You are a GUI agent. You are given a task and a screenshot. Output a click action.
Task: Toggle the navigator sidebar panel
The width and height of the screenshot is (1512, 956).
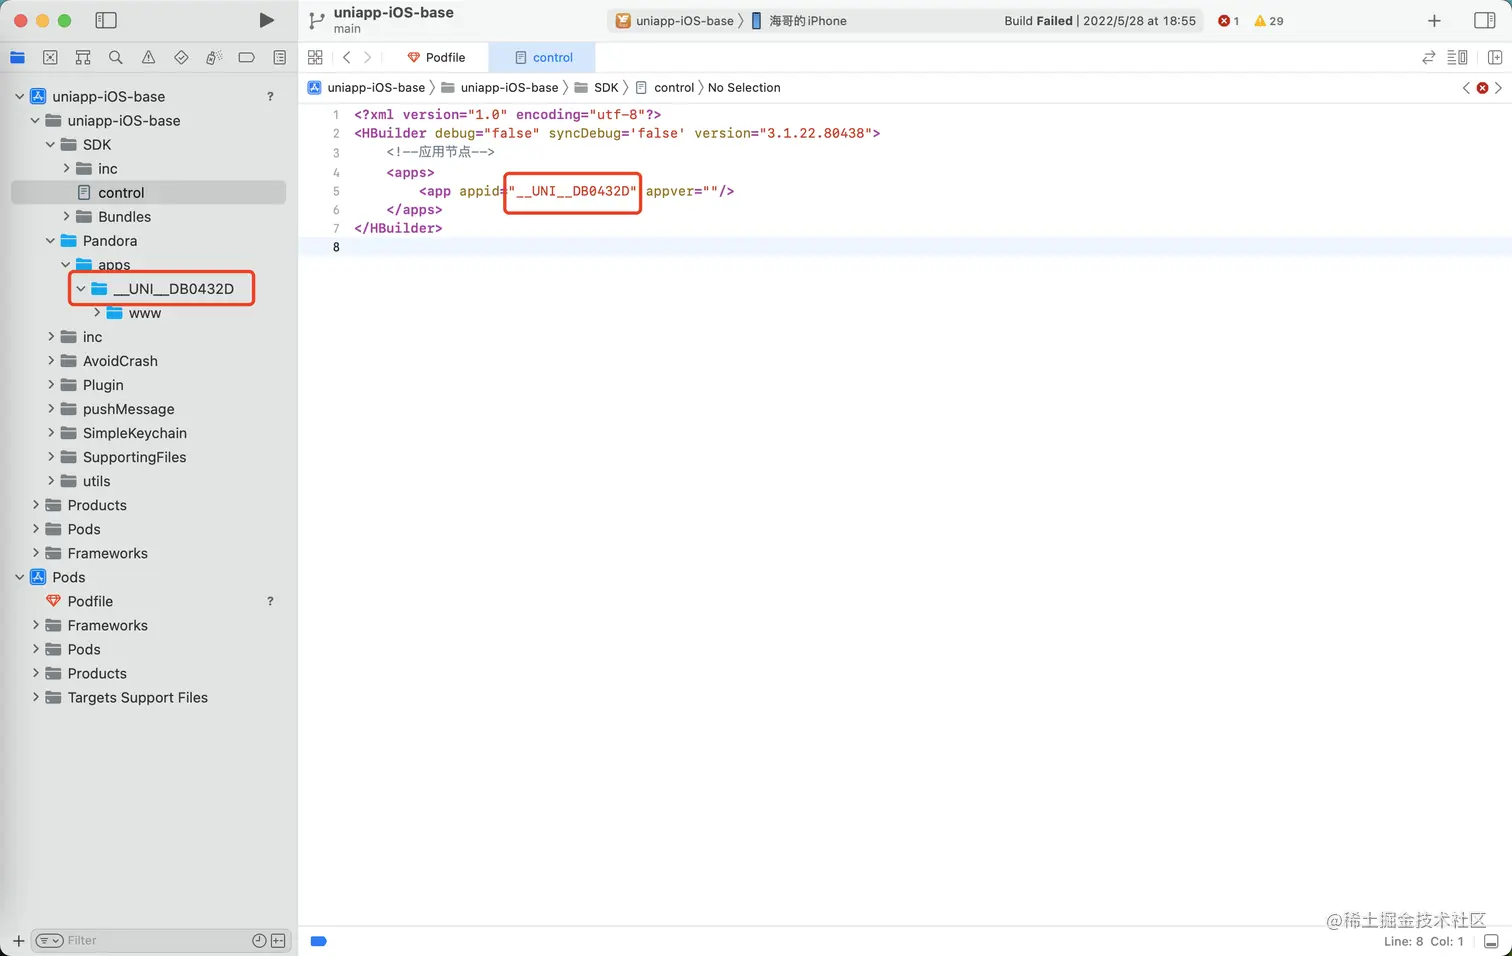click(106, 20)
